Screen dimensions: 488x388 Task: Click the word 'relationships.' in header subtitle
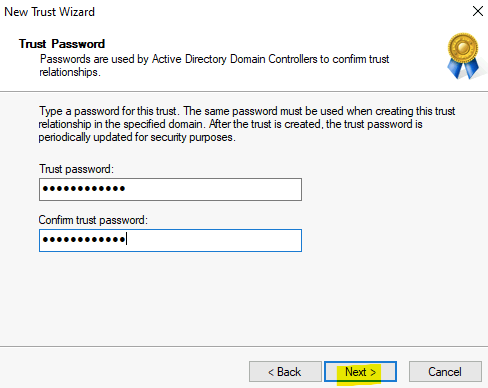click(70, 72)
